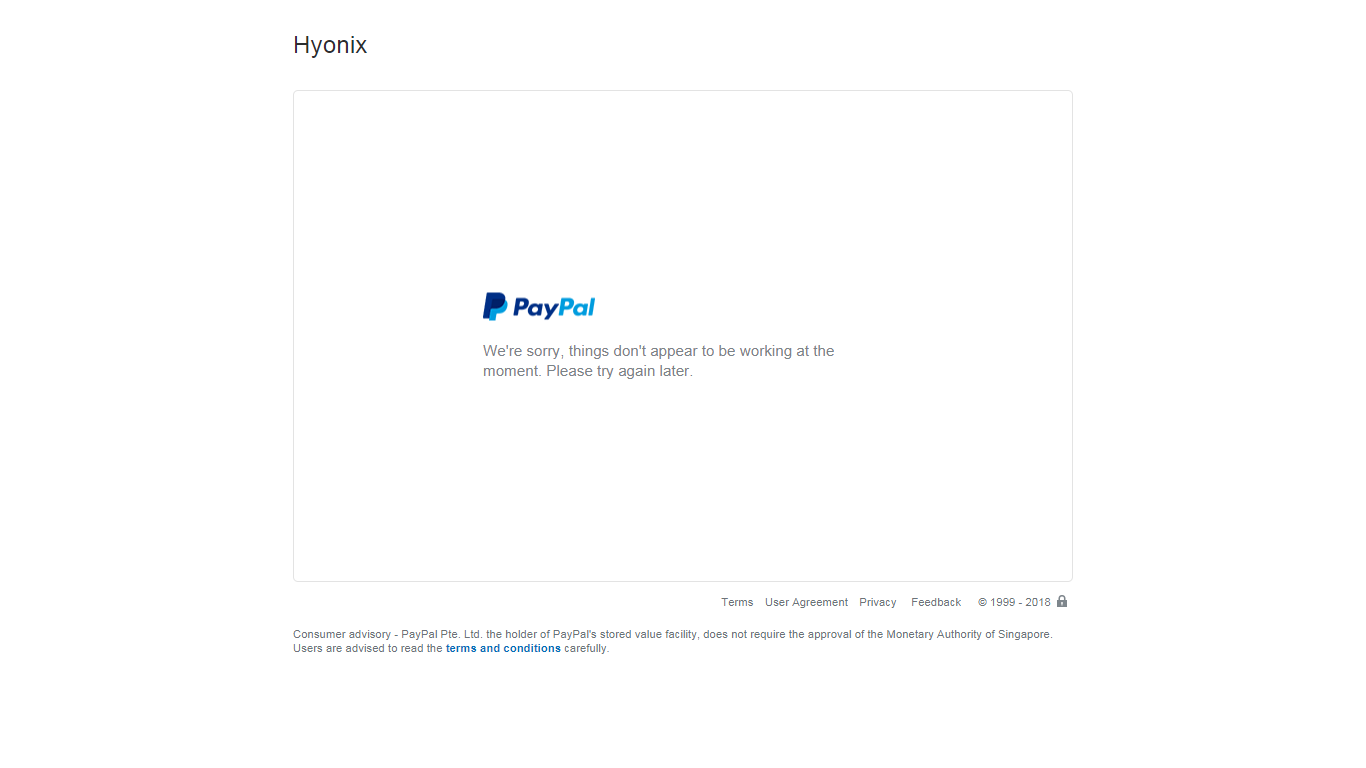Image resolution: width=1366 pixels, height=768 pixels.
Task: Click the security lock icon in footer
Action: point(1062,601)
